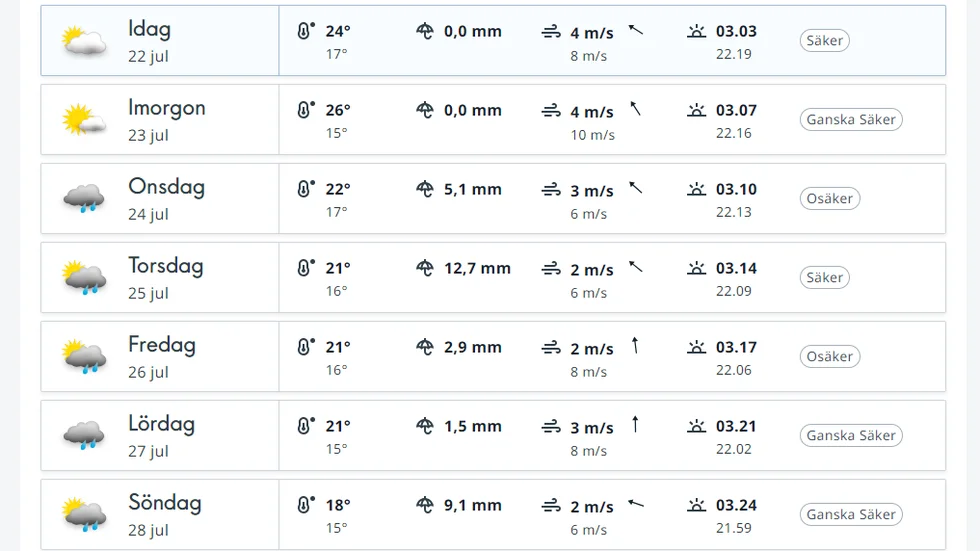Open the Onsdag 24 jul day label
This screenshot has width=980, height=551.
pyautogui.click(x=166, y=199)
